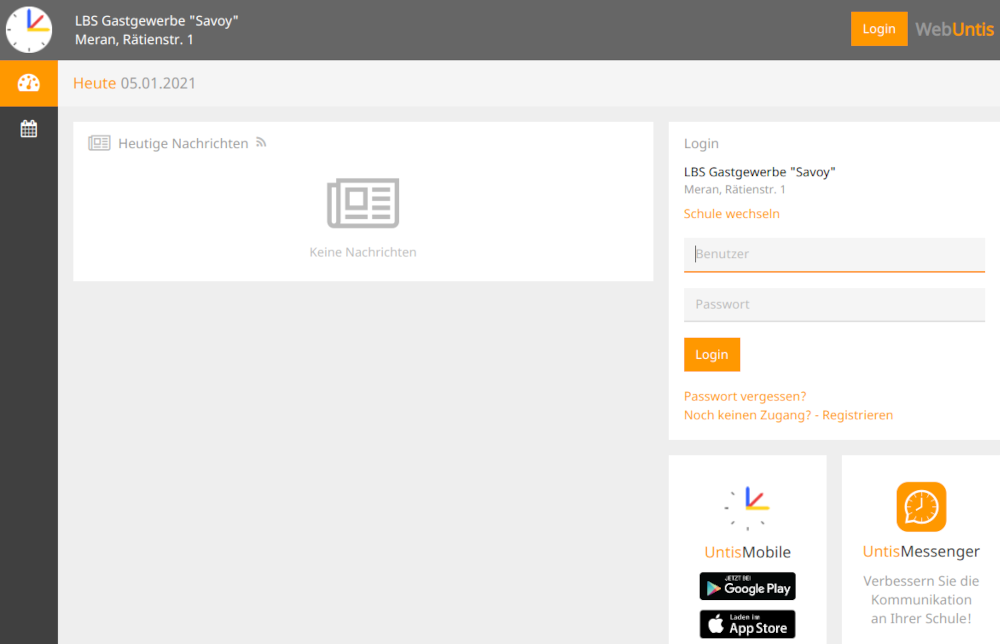The height and width of the screenshot is (644, 1000).
Task: Click the WebUntis brand text in header
Action: (x=955, y=29)
